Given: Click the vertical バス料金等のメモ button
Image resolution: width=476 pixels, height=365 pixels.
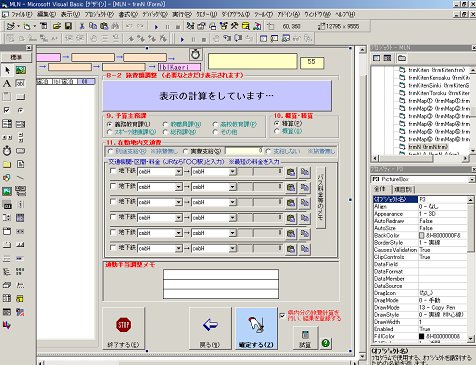Looking at the screenshot, I should pos(320,197).
